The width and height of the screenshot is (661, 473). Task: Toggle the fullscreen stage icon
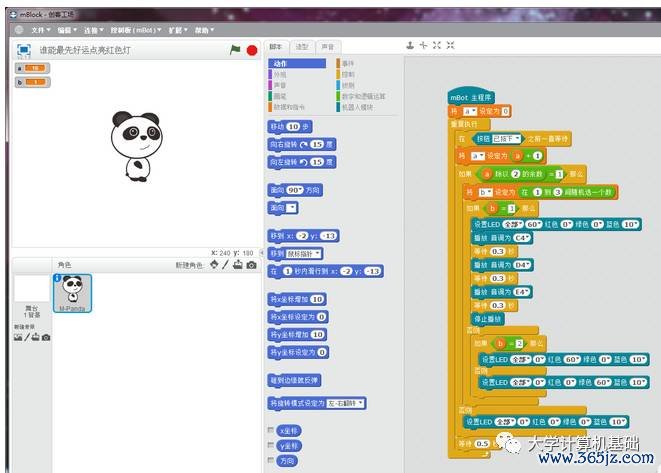click(23, 49)
